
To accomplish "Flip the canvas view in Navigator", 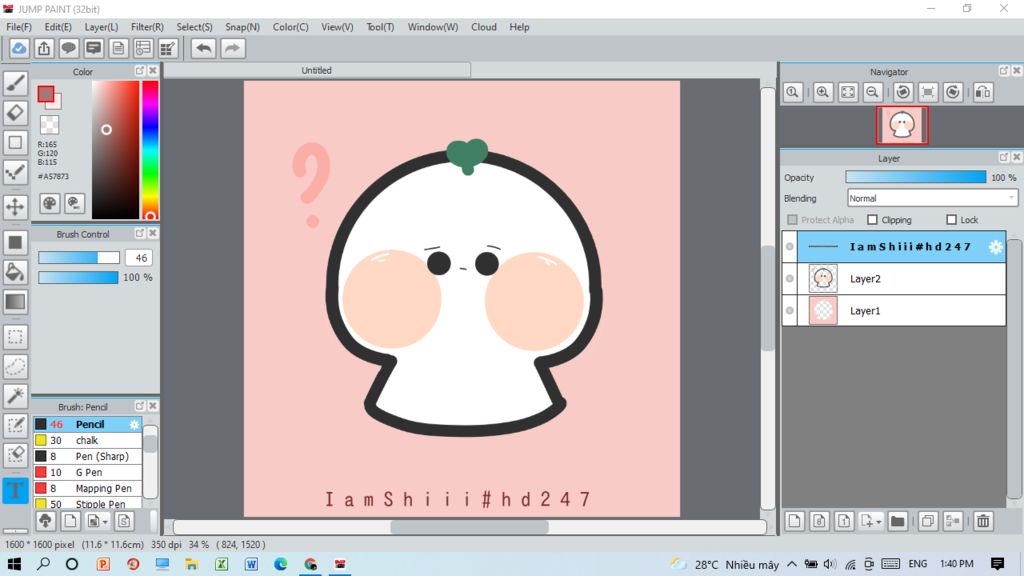I will (983, 92).
